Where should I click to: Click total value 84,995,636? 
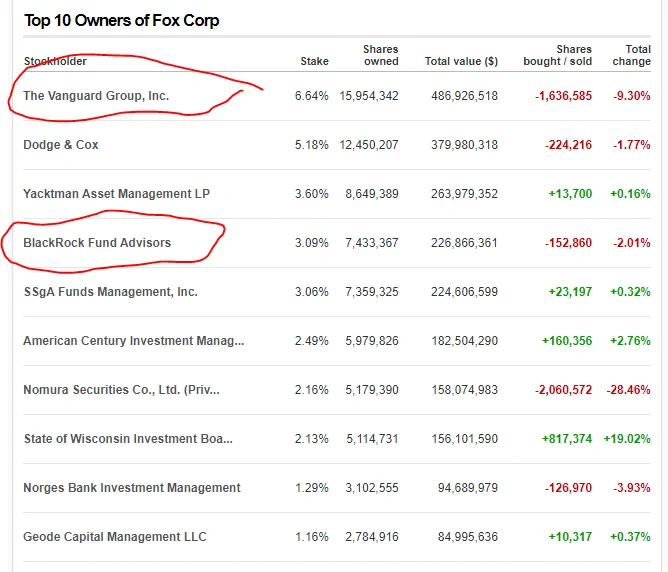[468, 537]
